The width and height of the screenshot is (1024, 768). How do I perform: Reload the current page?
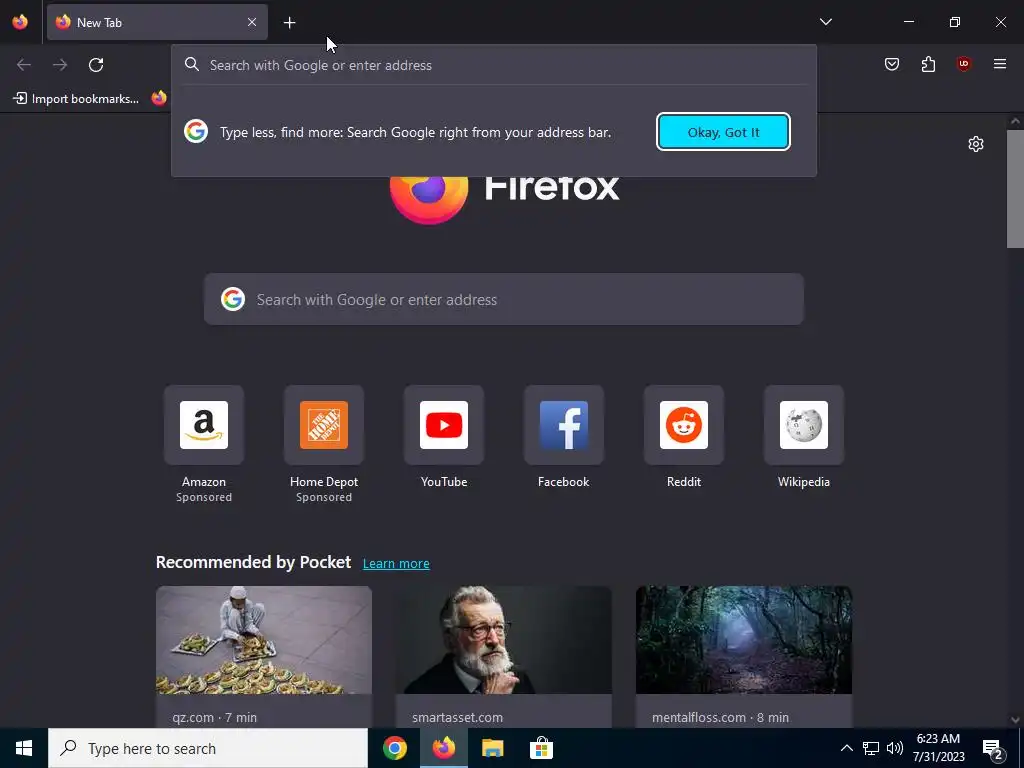(96, 65)
